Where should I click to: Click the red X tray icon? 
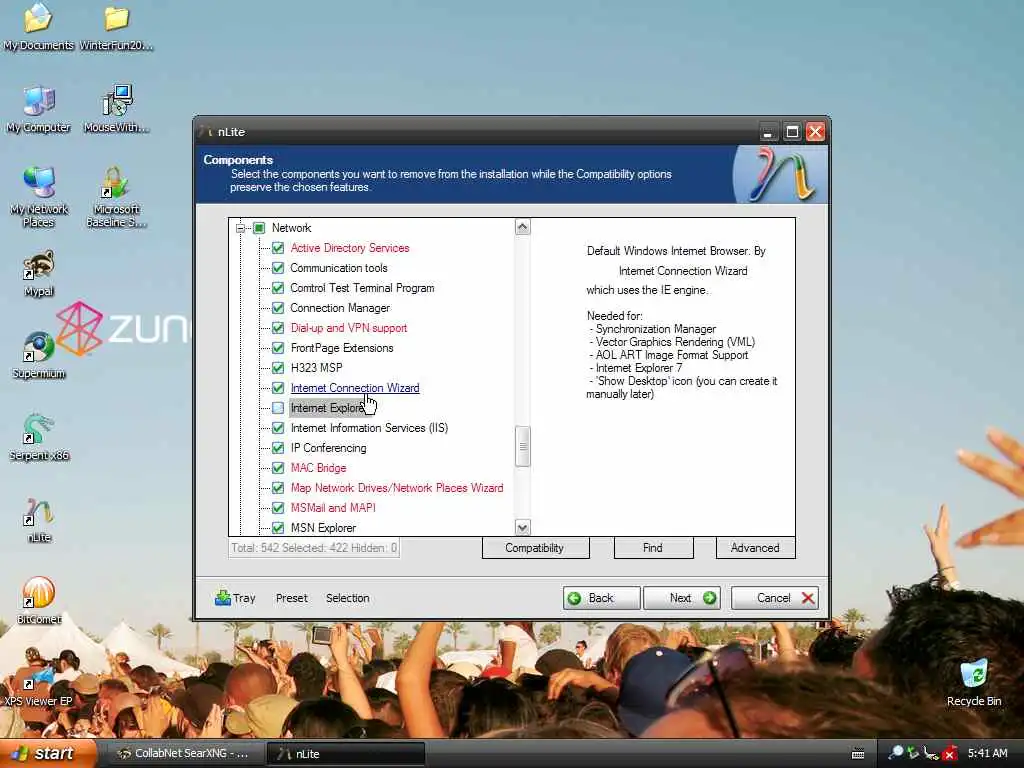950,754
